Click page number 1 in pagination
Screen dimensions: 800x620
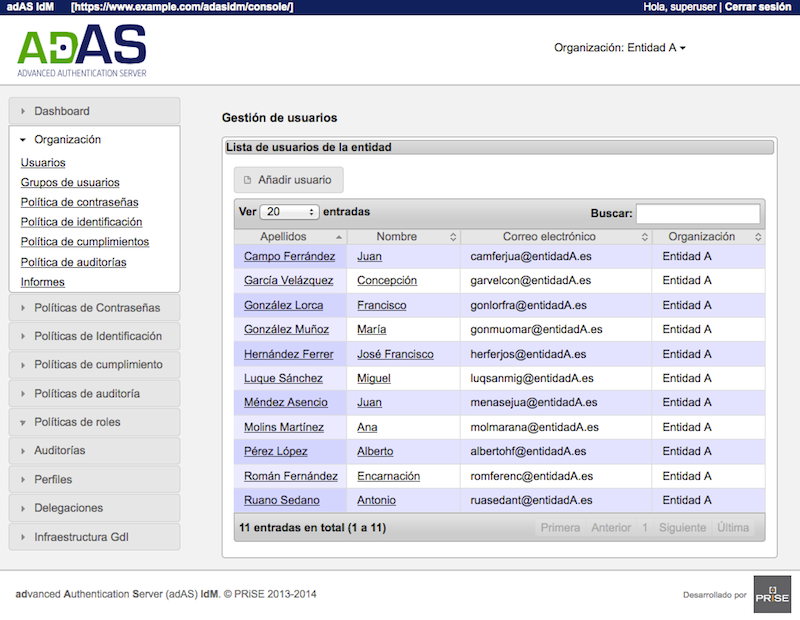click(645, 528)
